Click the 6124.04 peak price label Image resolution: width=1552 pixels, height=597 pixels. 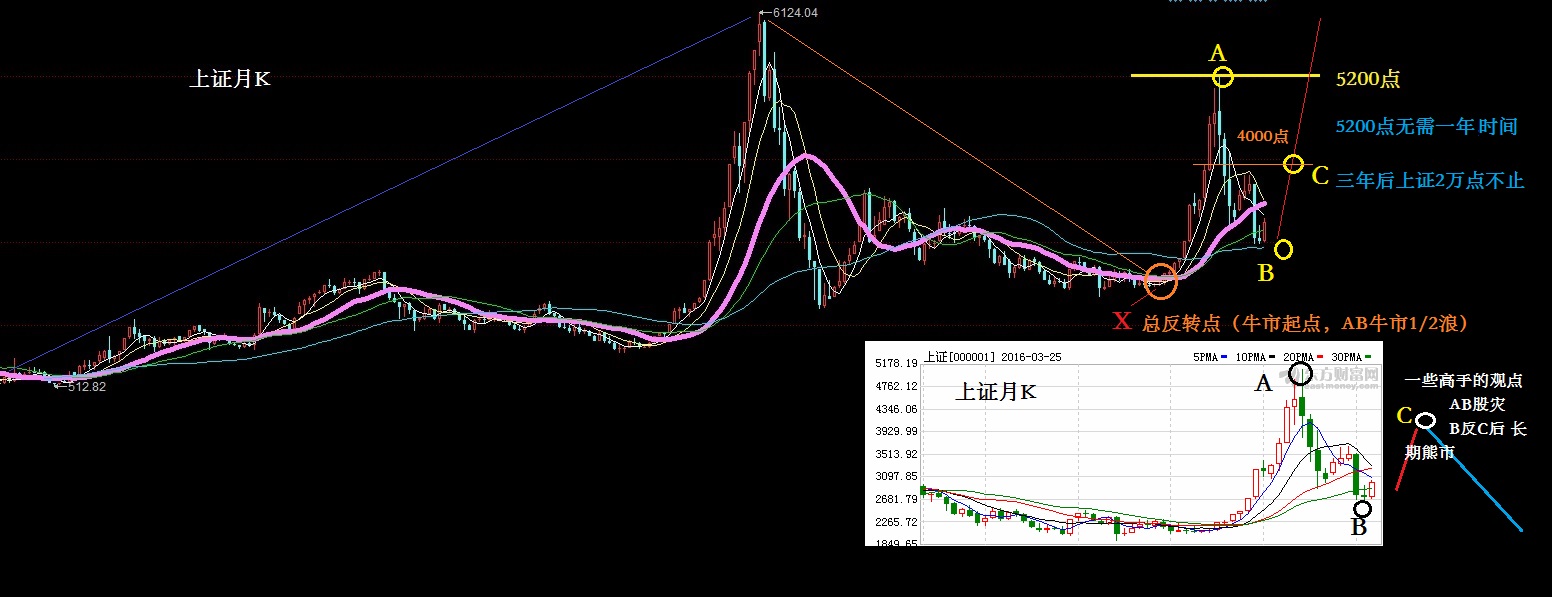795,13
